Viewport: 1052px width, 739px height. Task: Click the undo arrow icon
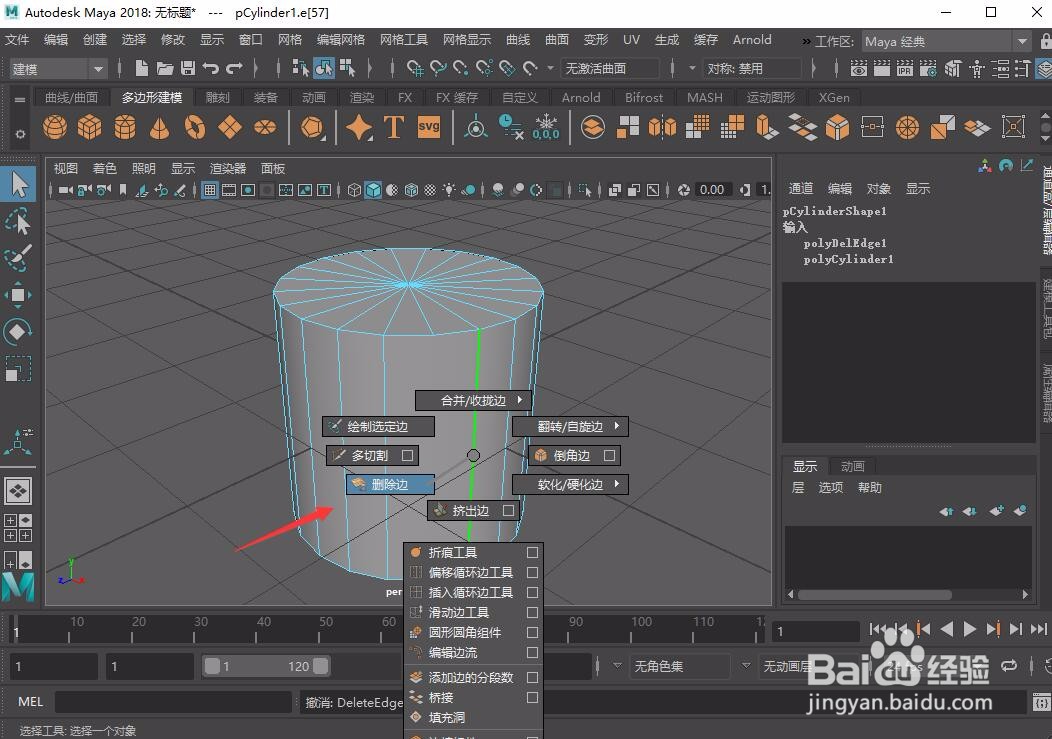211,68
